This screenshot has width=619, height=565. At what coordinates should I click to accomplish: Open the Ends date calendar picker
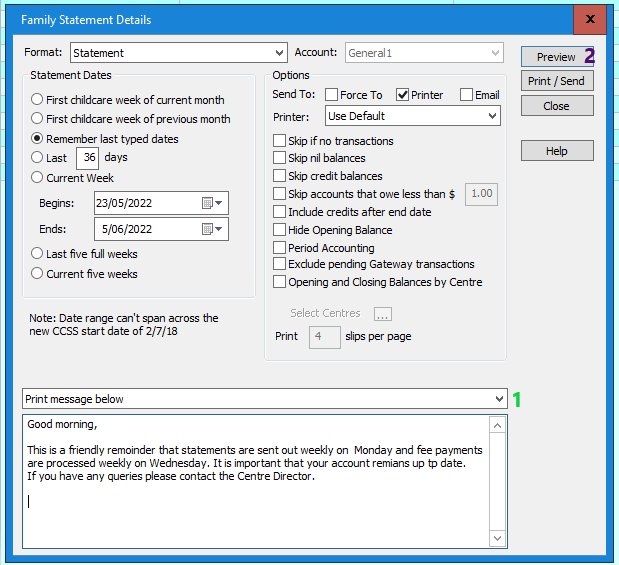click(x=212, y=229)
